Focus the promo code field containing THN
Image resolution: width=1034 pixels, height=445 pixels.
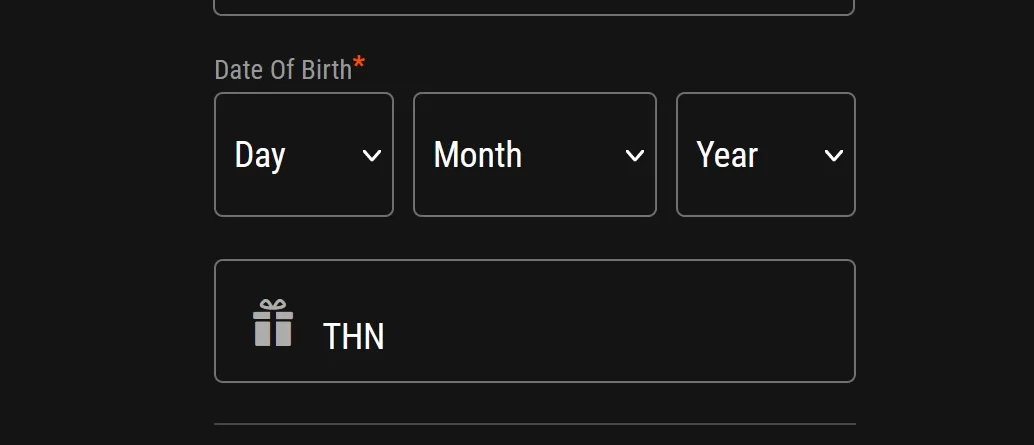535,321
